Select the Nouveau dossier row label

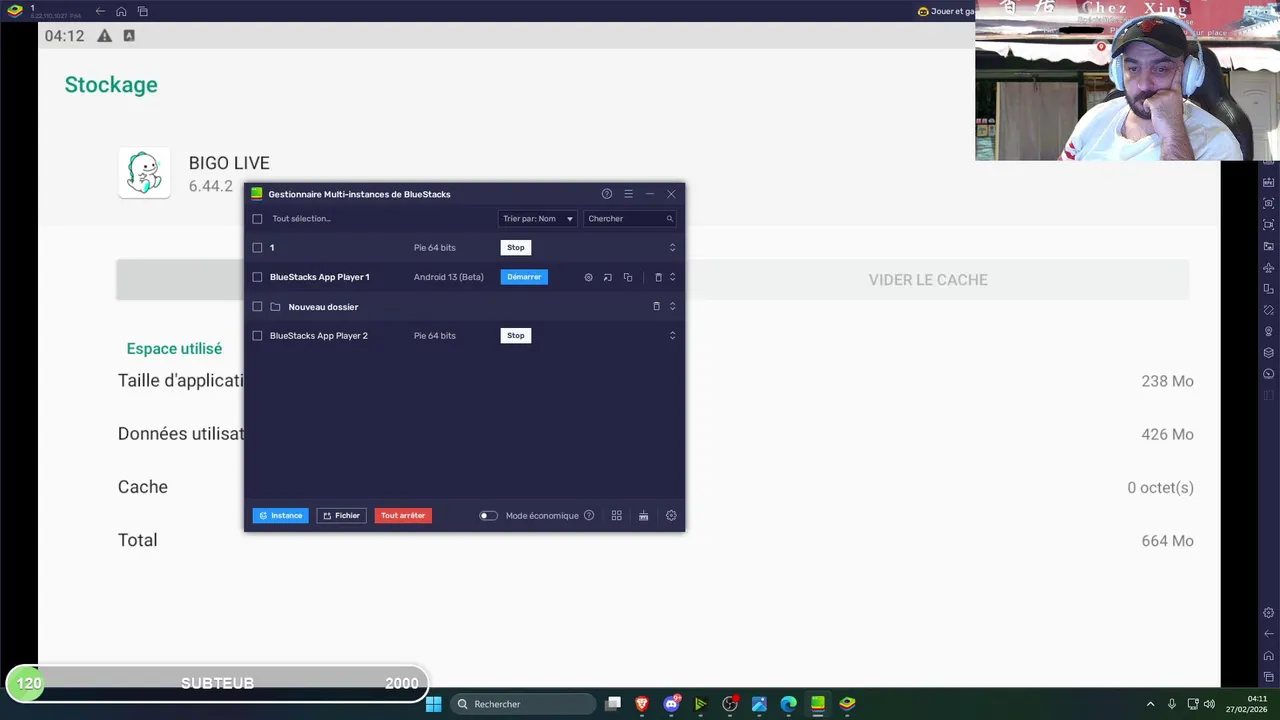(x=323, y=307)
